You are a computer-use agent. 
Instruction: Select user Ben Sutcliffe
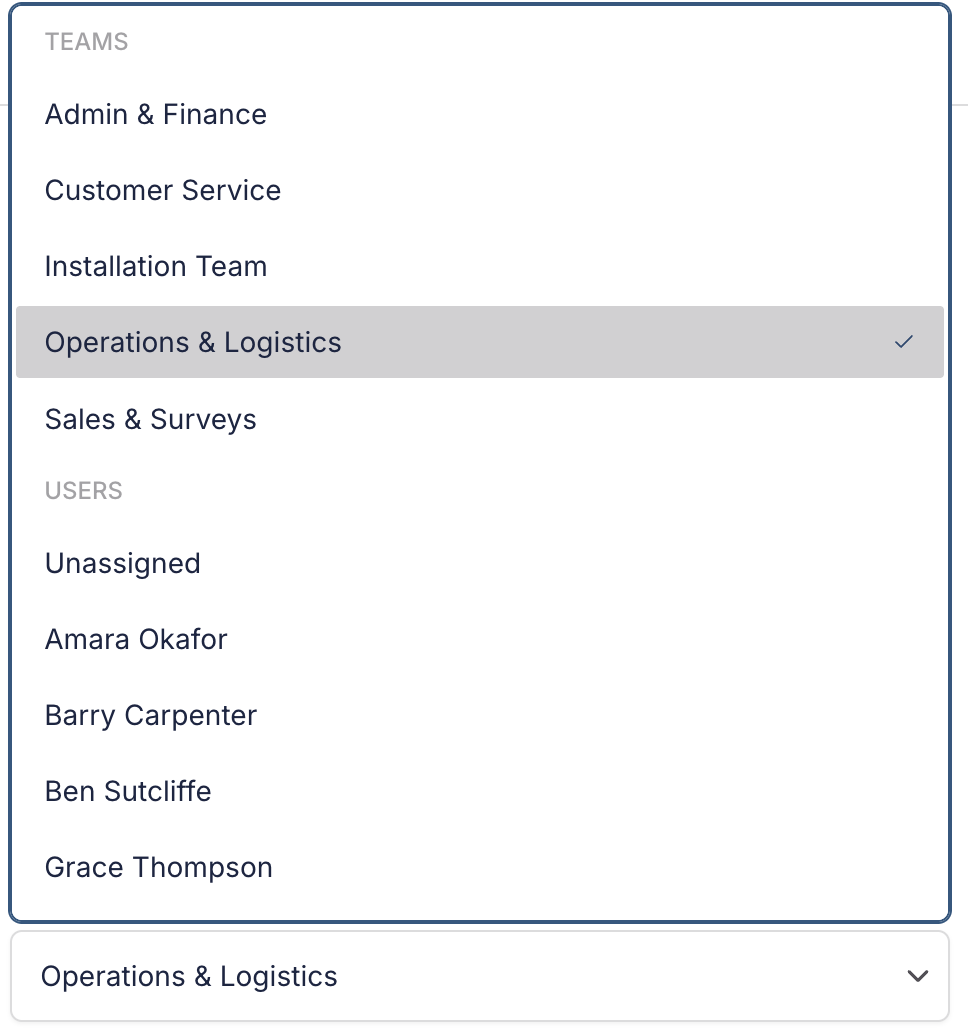click(479, 791)
